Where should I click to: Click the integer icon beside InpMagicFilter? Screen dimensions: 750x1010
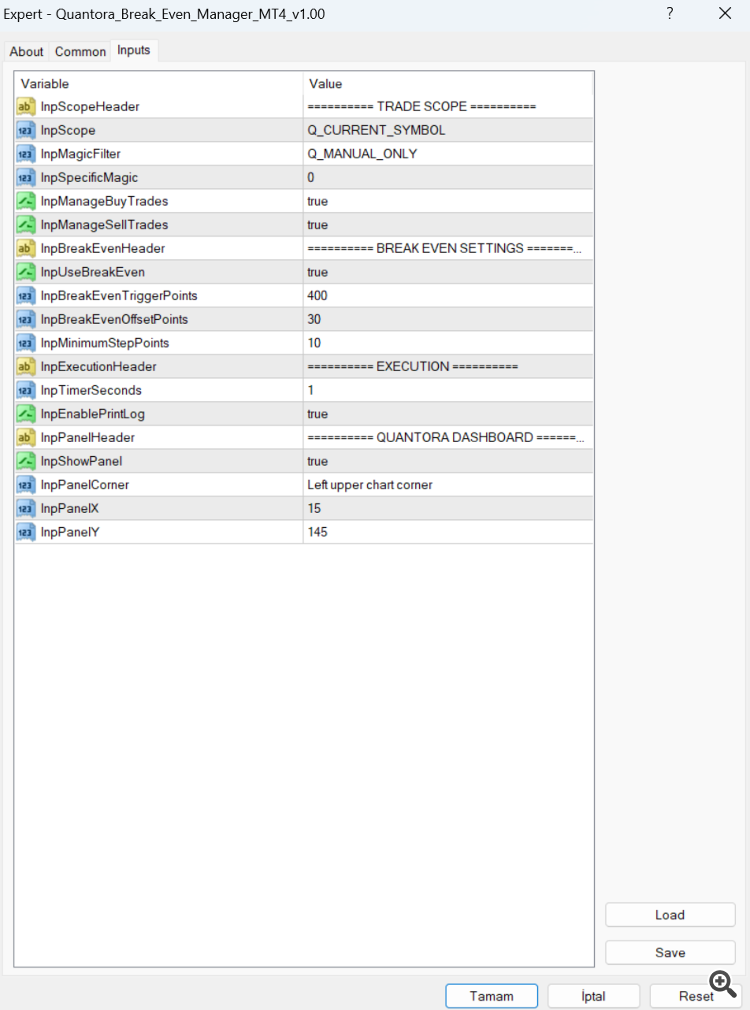click(x=26, y=154)
